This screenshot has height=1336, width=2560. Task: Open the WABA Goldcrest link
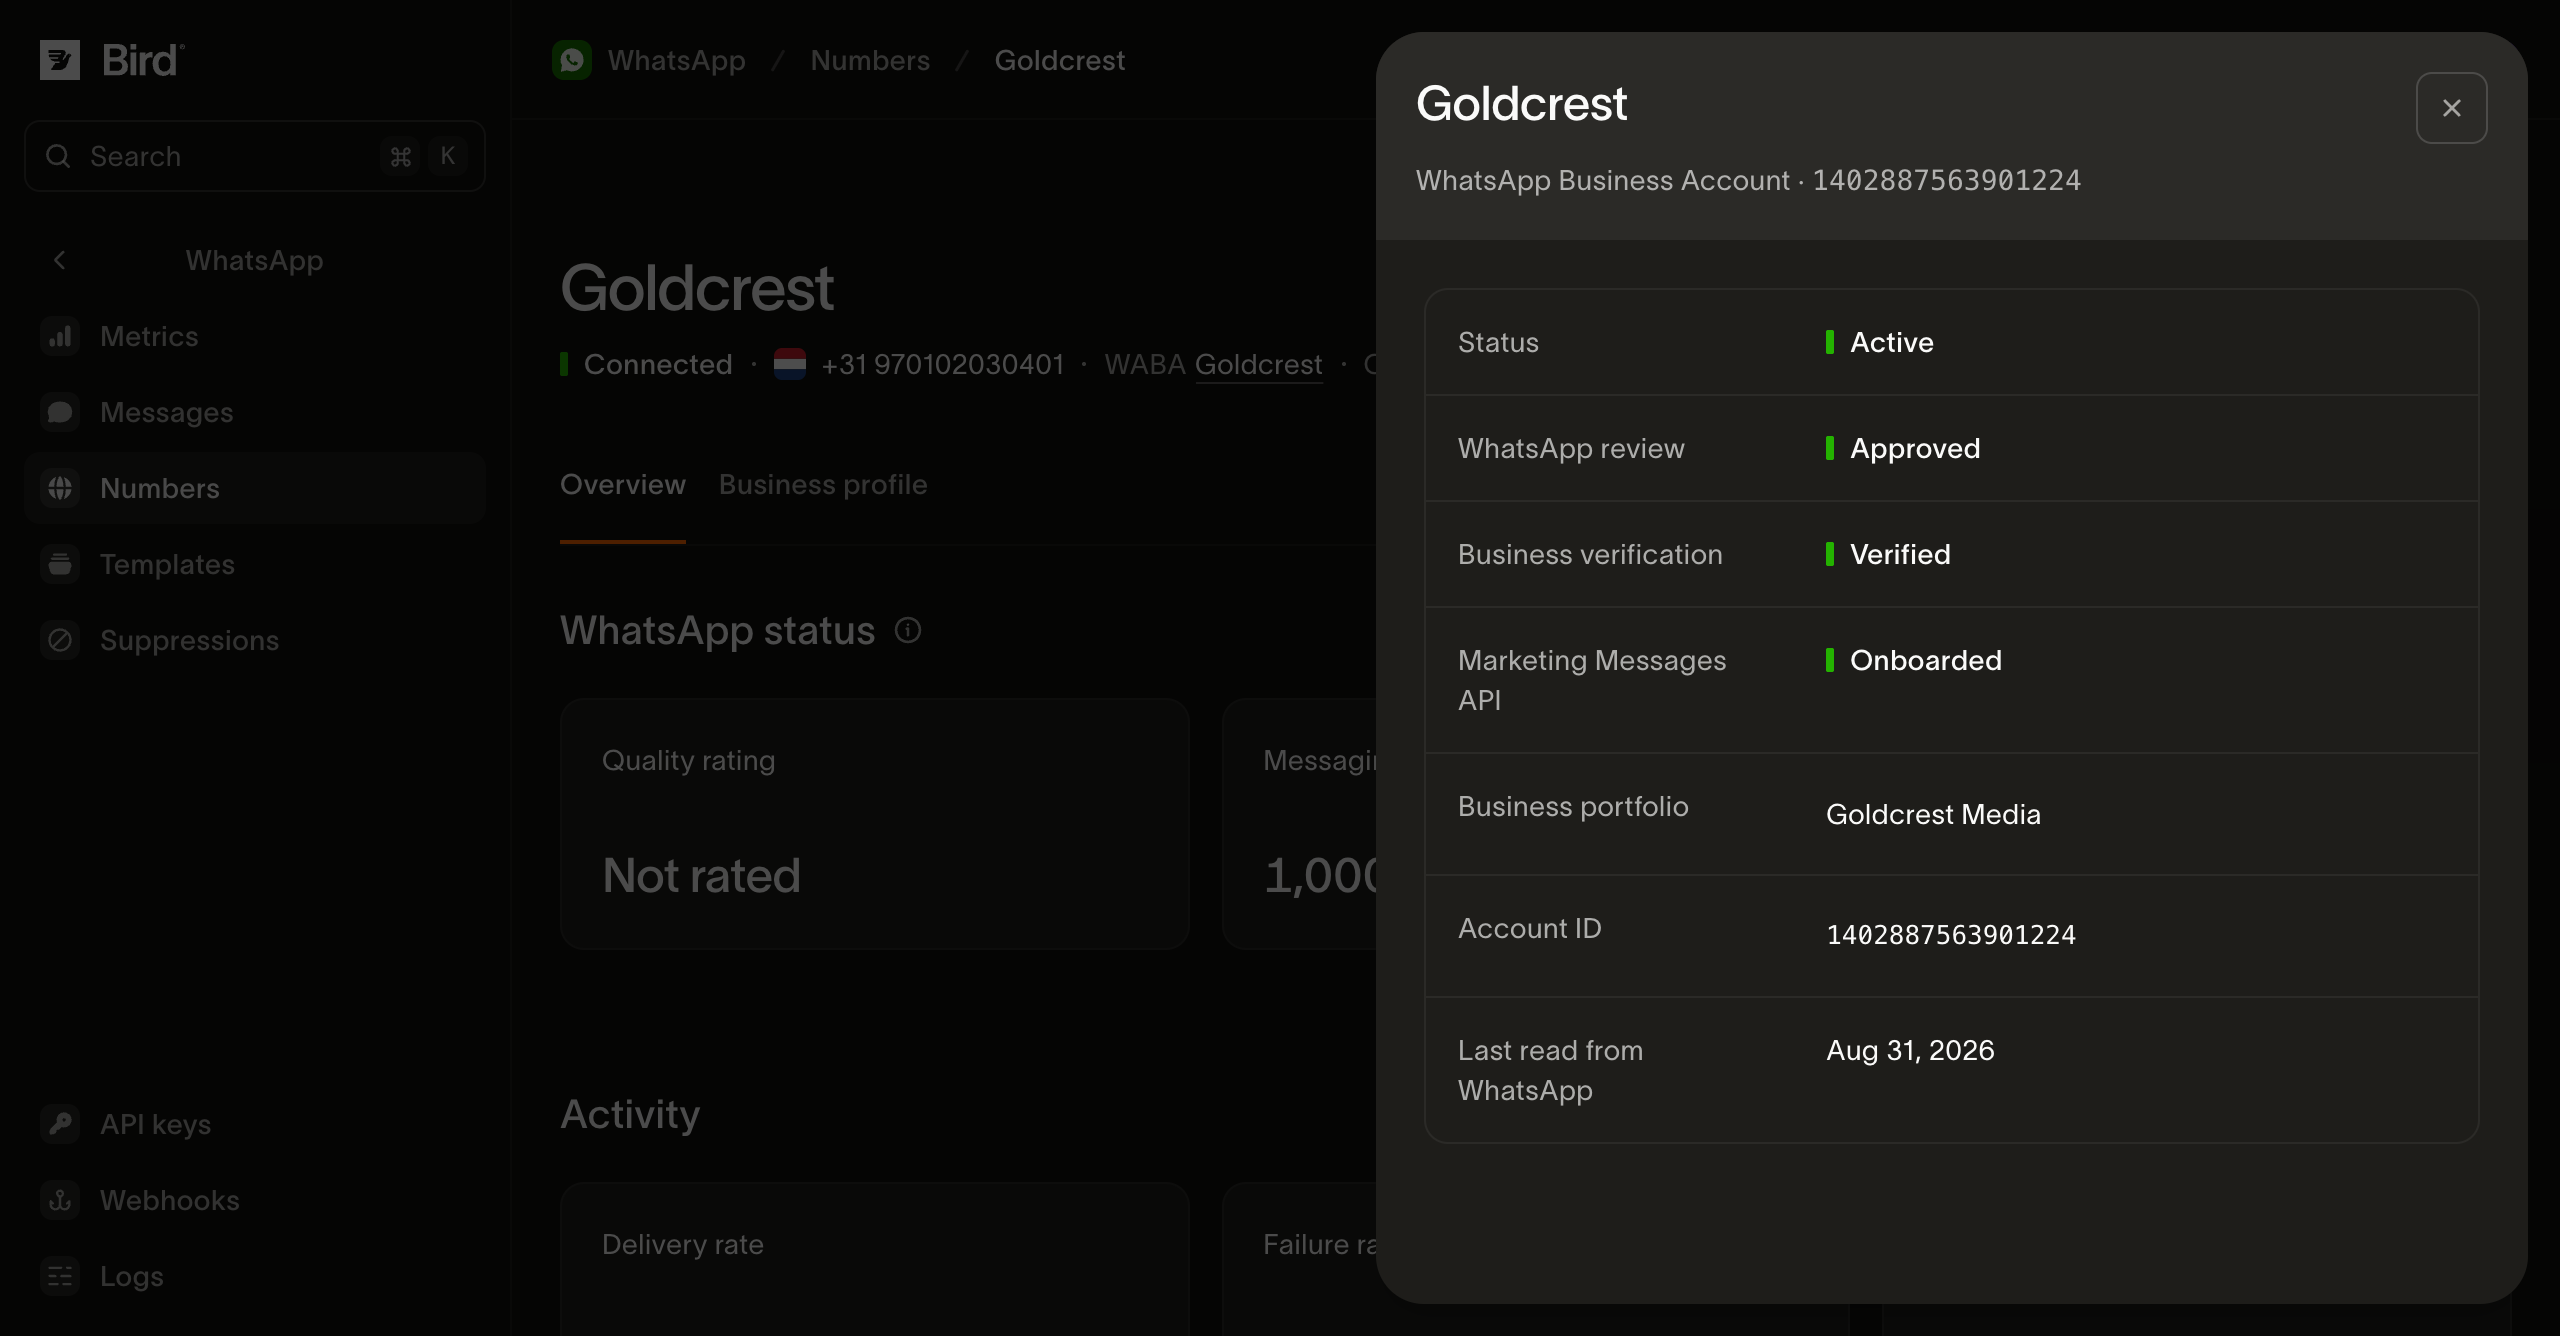pyautogui.click(x=1259, y=364)
